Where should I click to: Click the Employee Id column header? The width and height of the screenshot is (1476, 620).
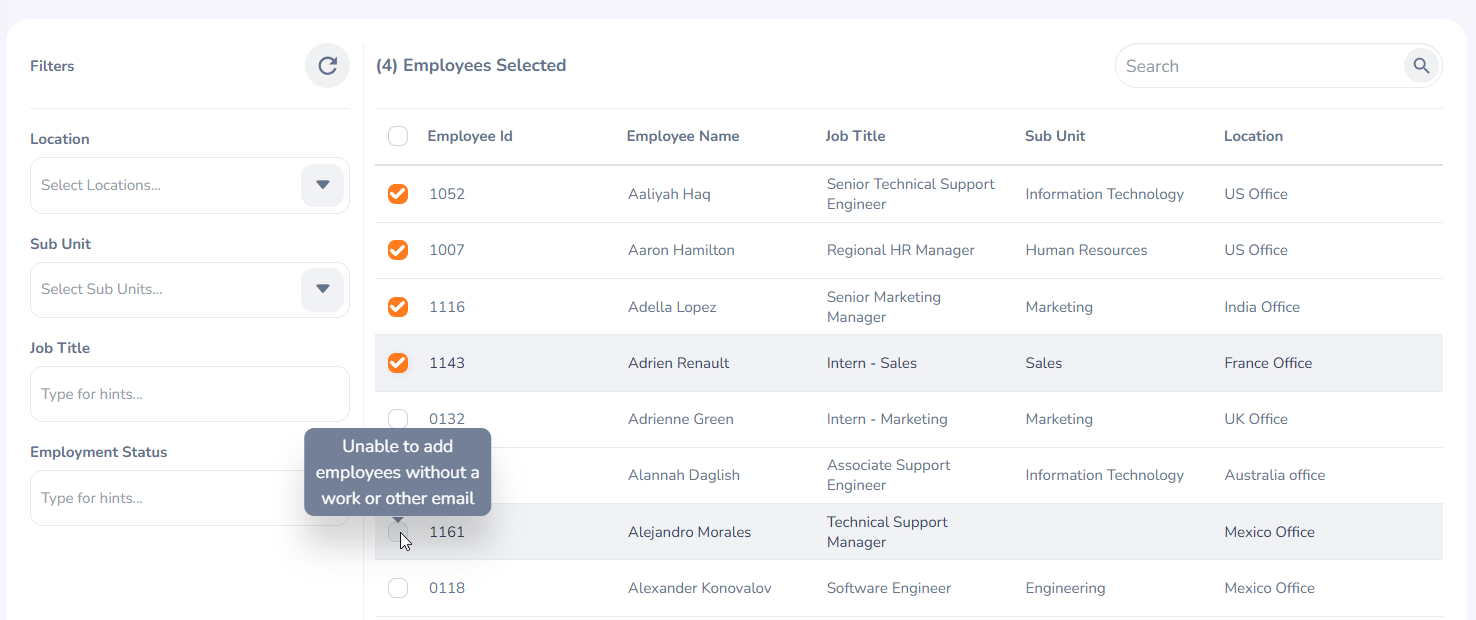[x=470, y=136]
